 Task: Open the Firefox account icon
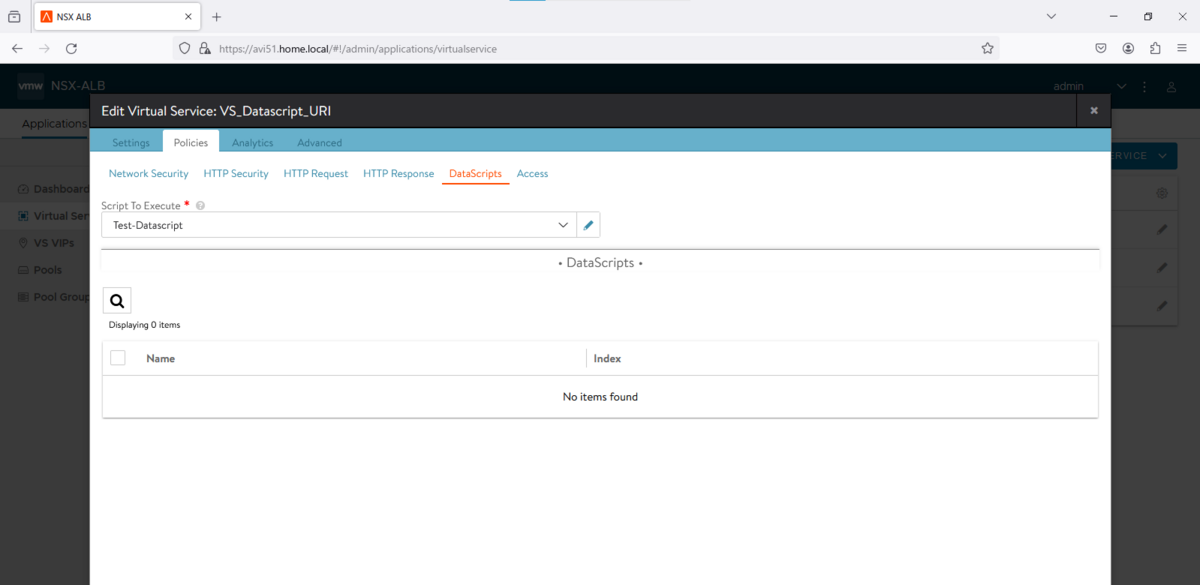(1128, 48)
